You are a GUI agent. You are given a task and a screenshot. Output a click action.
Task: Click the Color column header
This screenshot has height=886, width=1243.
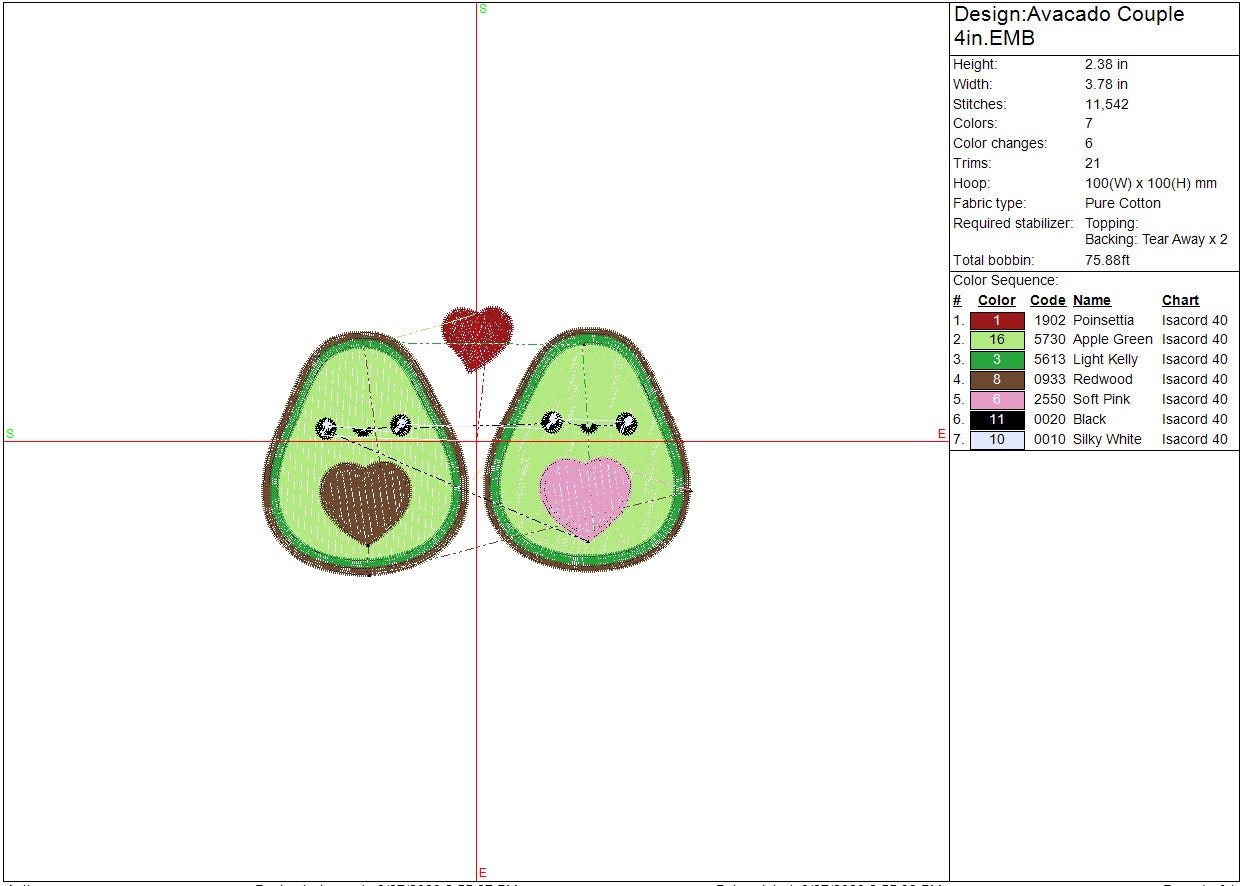996,300
